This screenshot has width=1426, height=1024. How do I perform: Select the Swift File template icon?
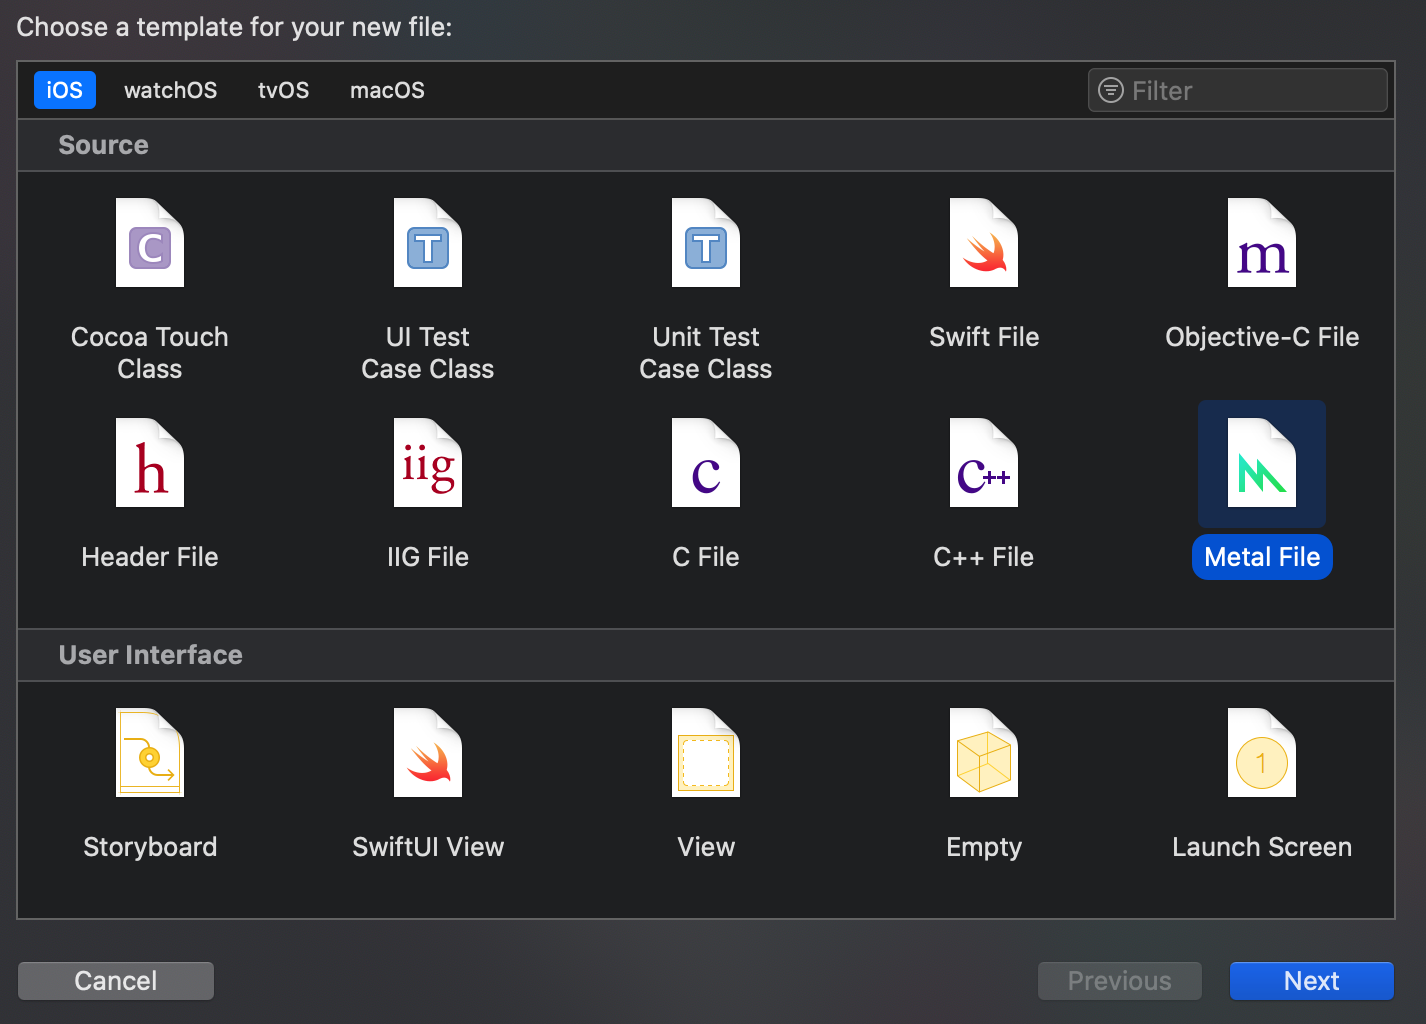[x=984, y=243]
